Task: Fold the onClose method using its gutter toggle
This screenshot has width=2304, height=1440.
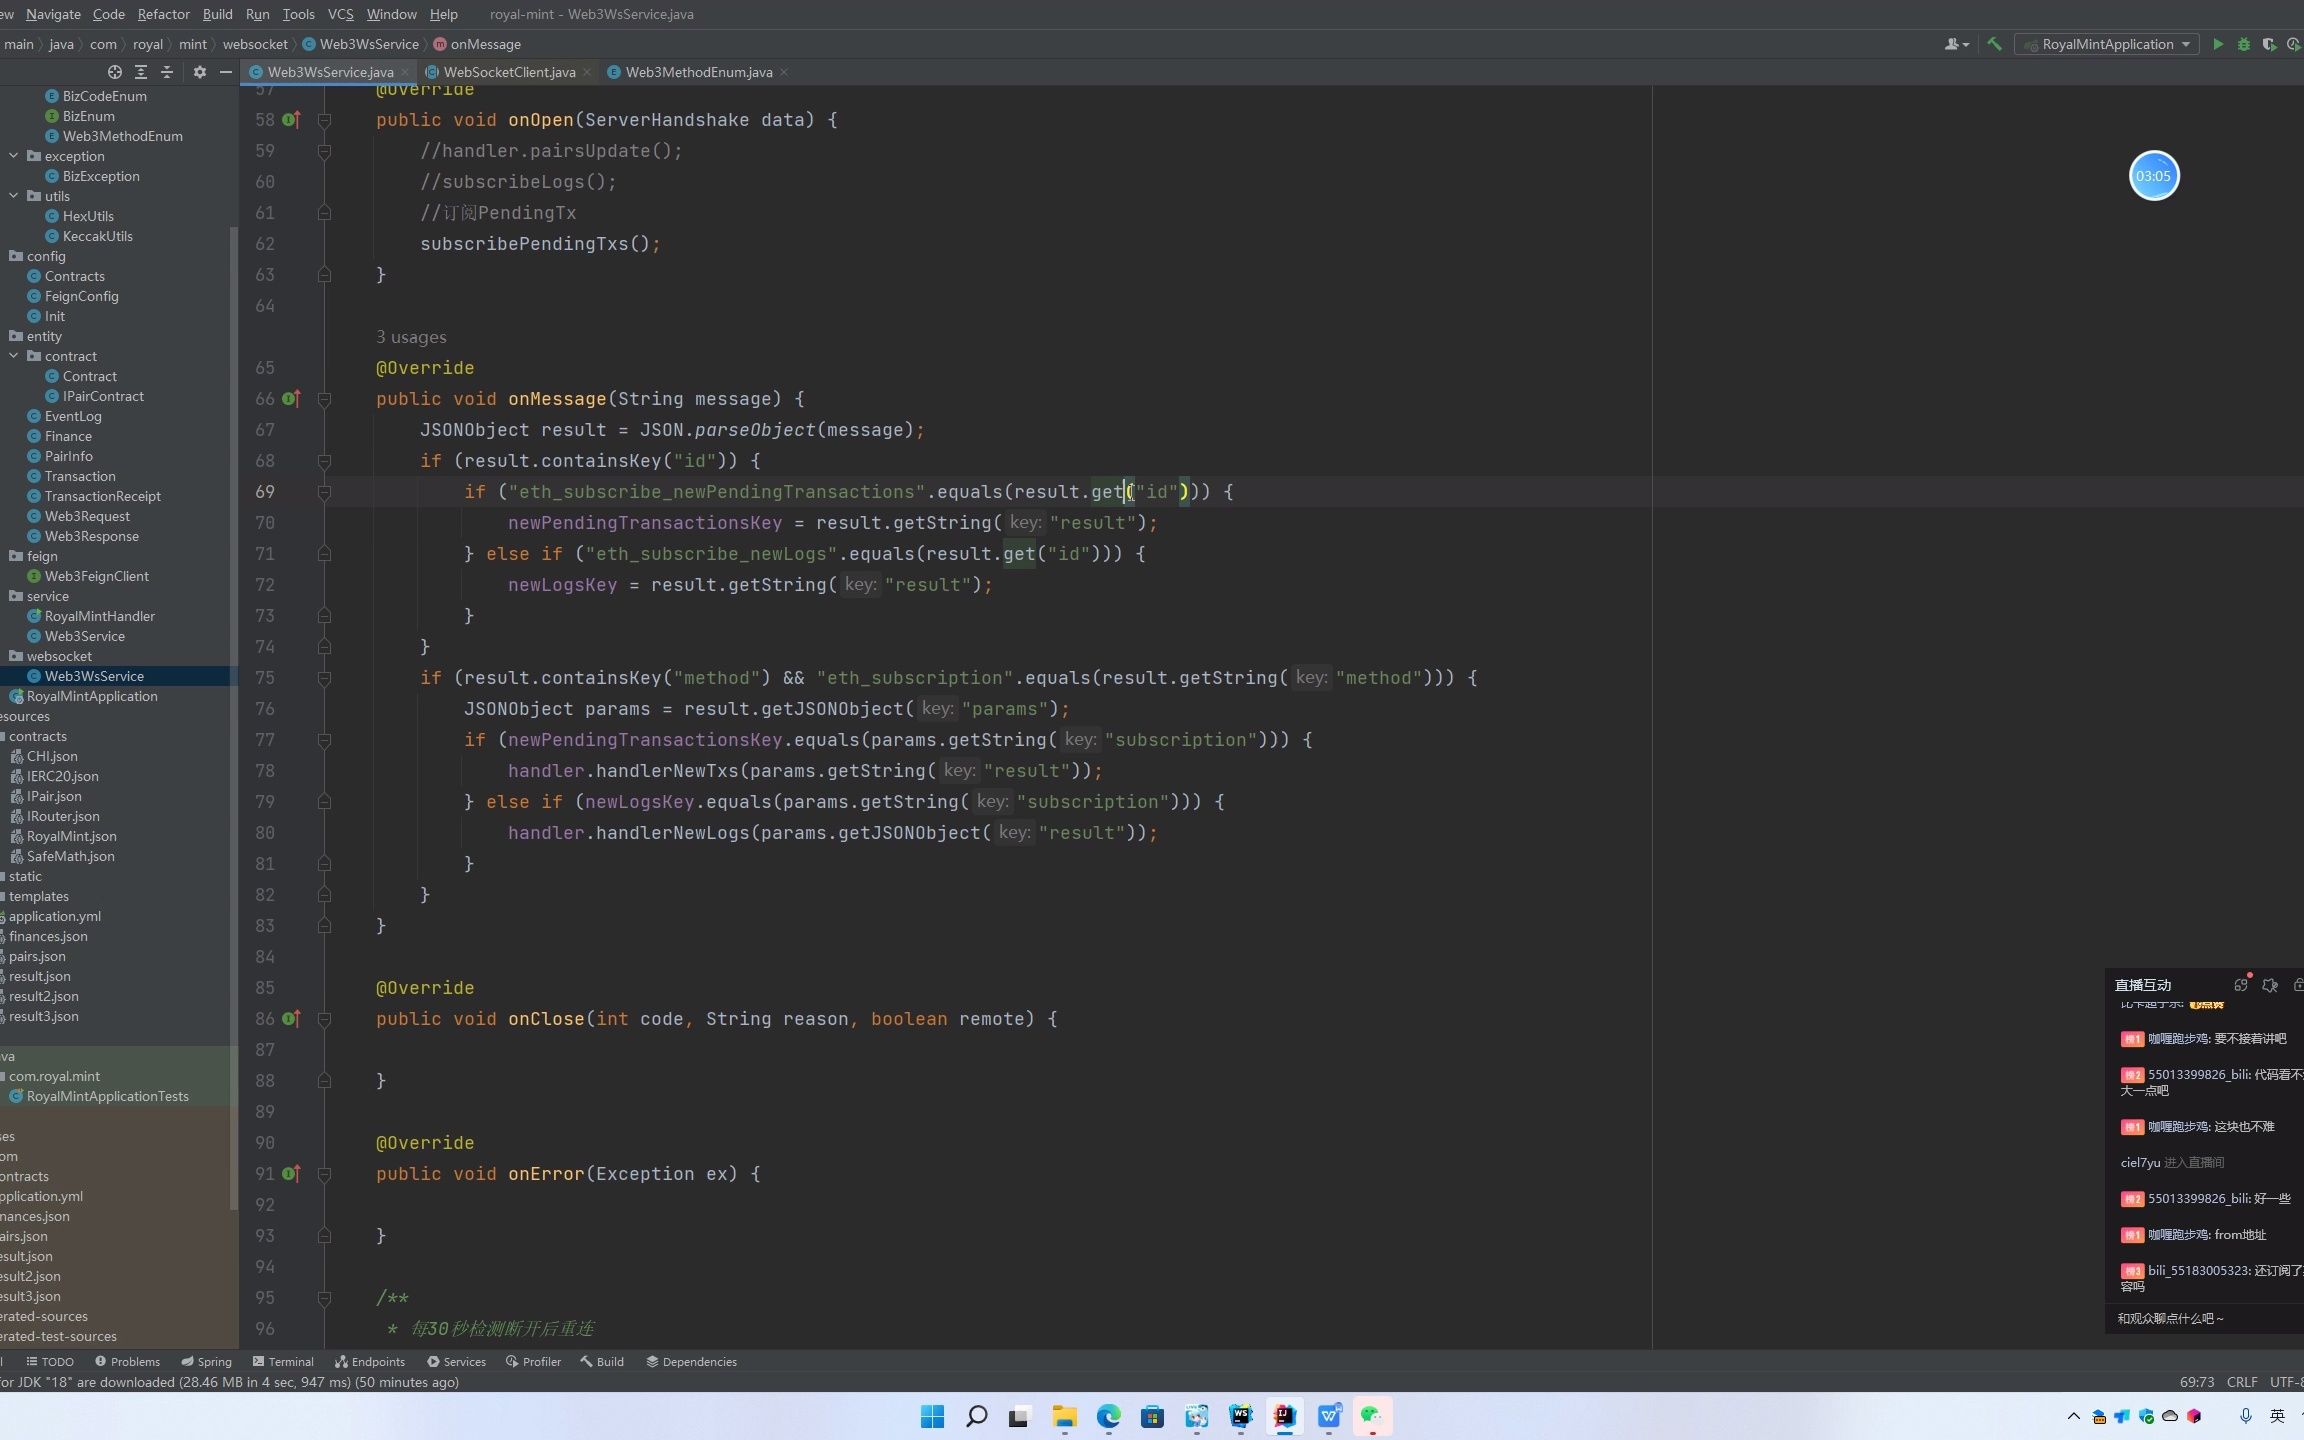Action: click(324, 1019)
